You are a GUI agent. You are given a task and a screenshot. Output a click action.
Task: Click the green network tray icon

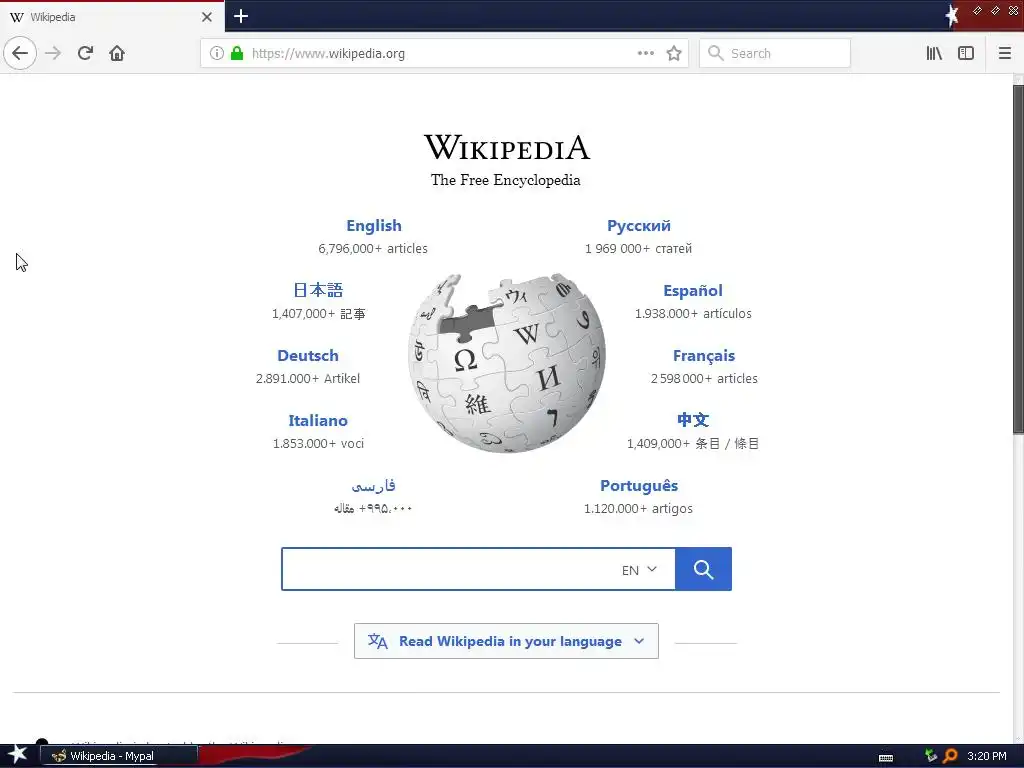point(931,756)
